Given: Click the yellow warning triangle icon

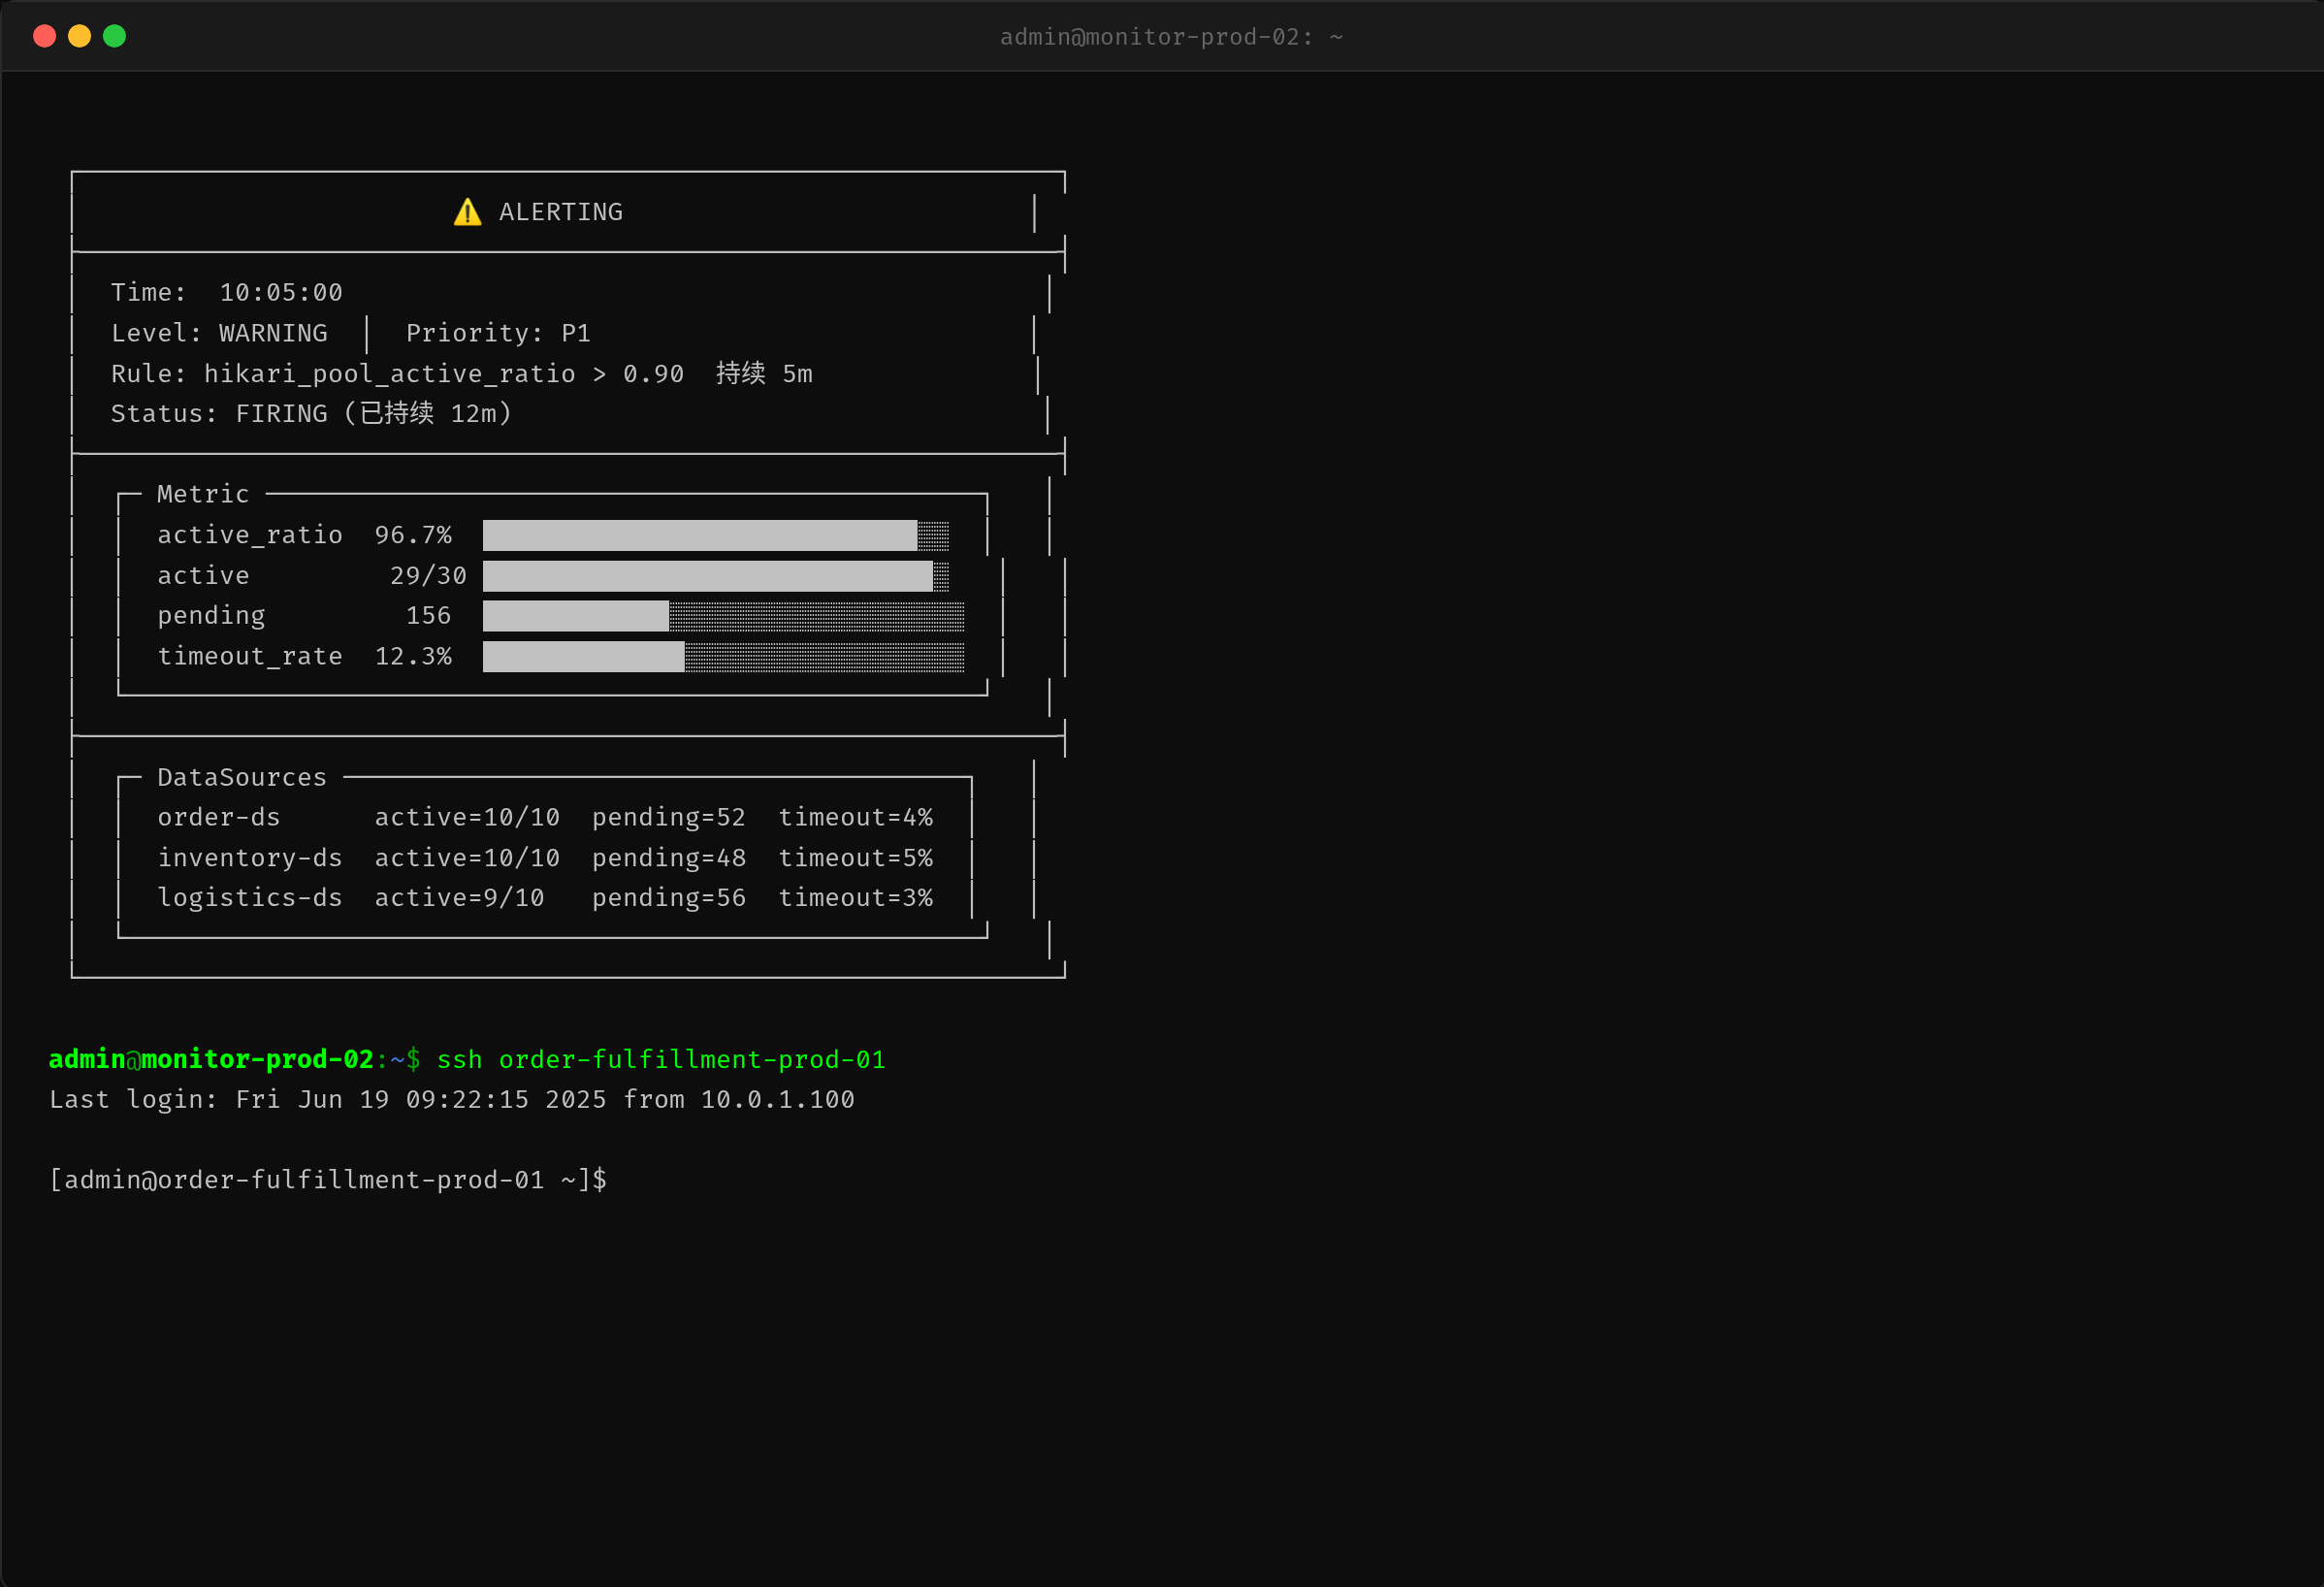Looking at the screenshot, I should click(x=467, y=212).
